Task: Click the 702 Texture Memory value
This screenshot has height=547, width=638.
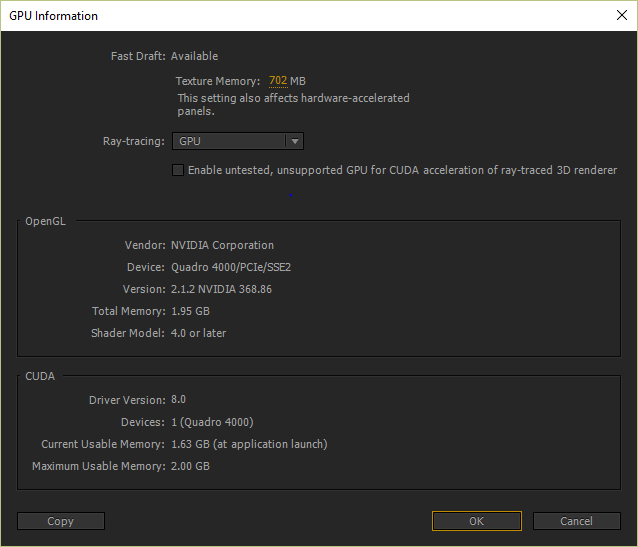Action: (x=278, y=81)
